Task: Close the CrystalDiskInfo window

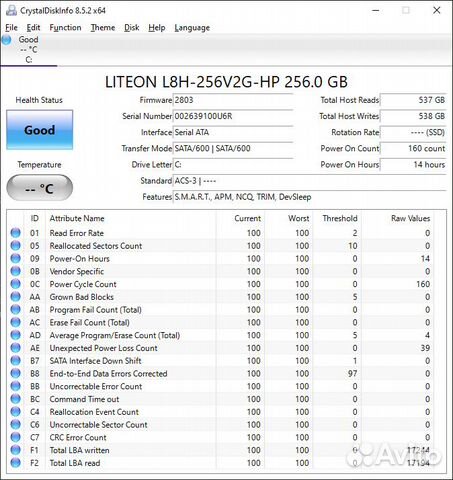Action: tap(437, 10)
